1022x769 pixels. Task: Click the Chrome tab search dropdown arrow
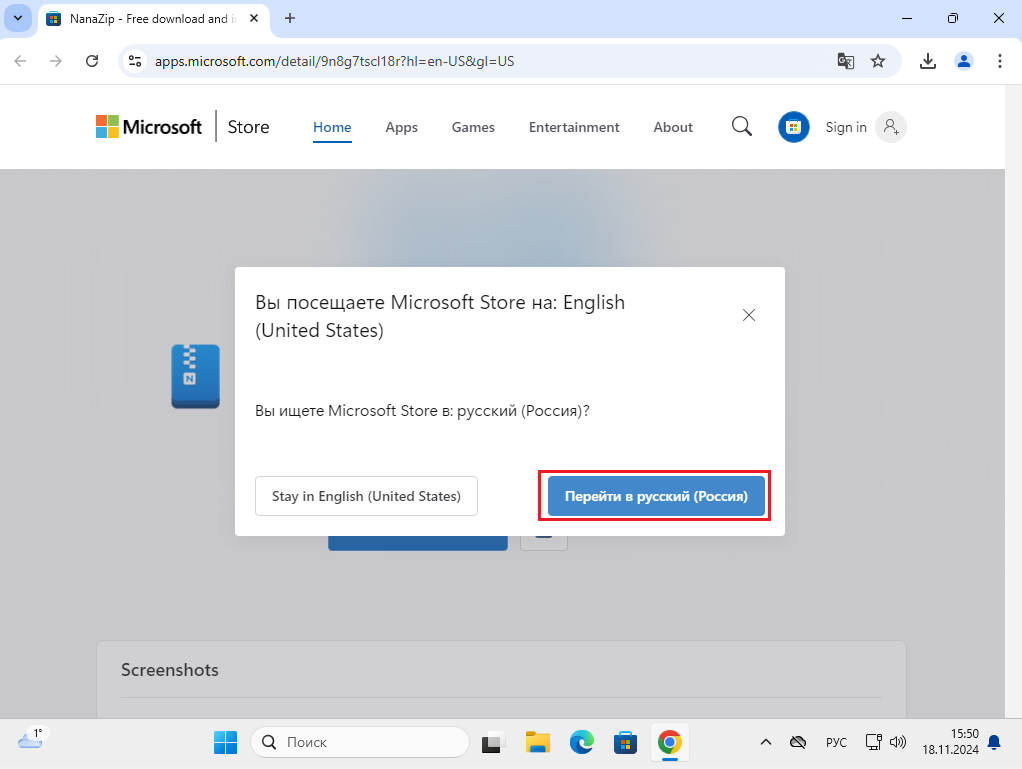[x=18, y=18]
